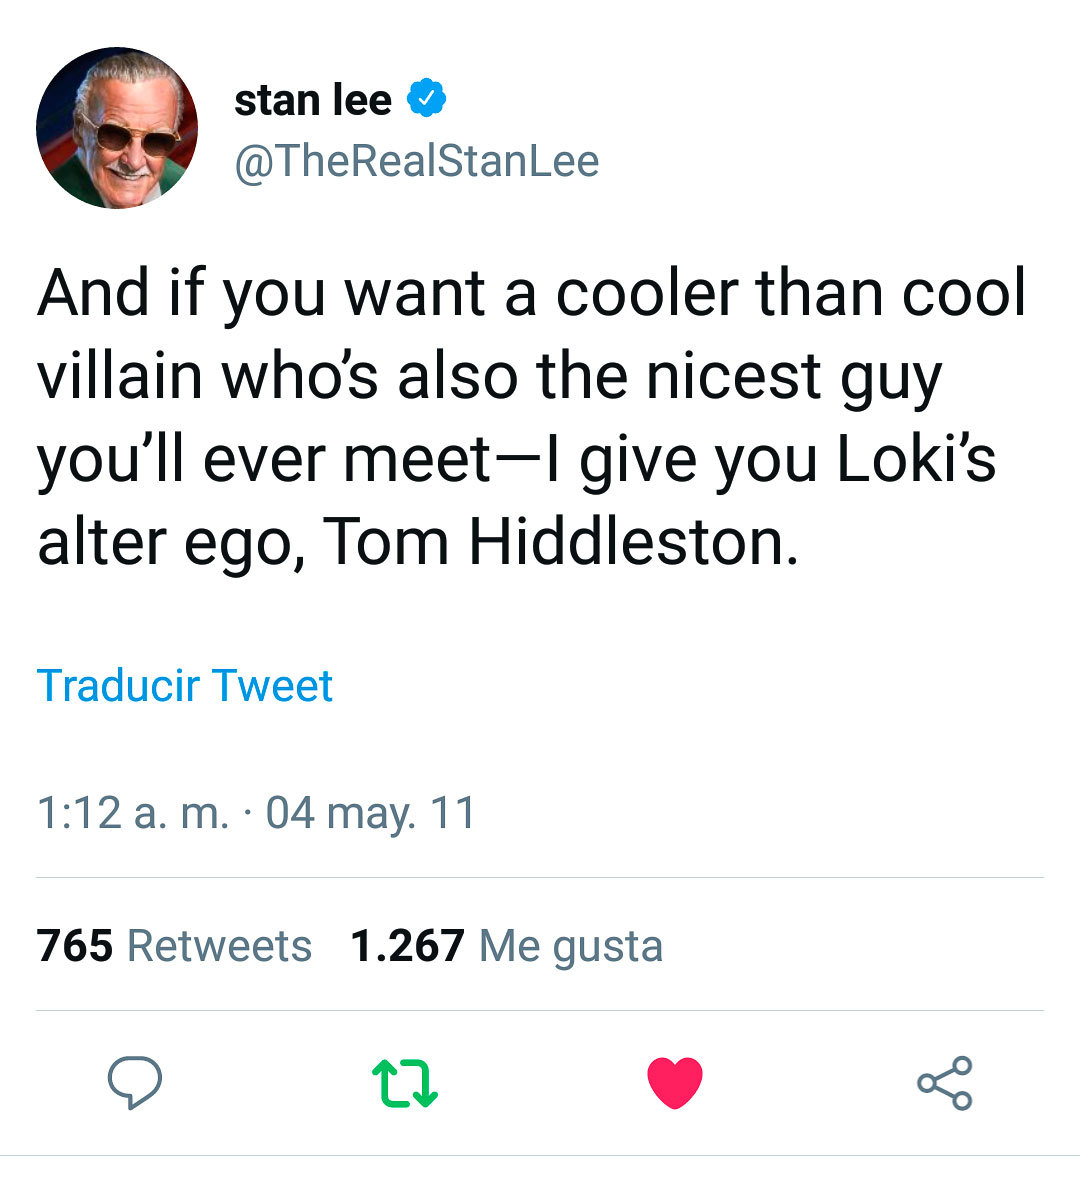
Task: Open the share icon options
Action: tap(944, 1083)
